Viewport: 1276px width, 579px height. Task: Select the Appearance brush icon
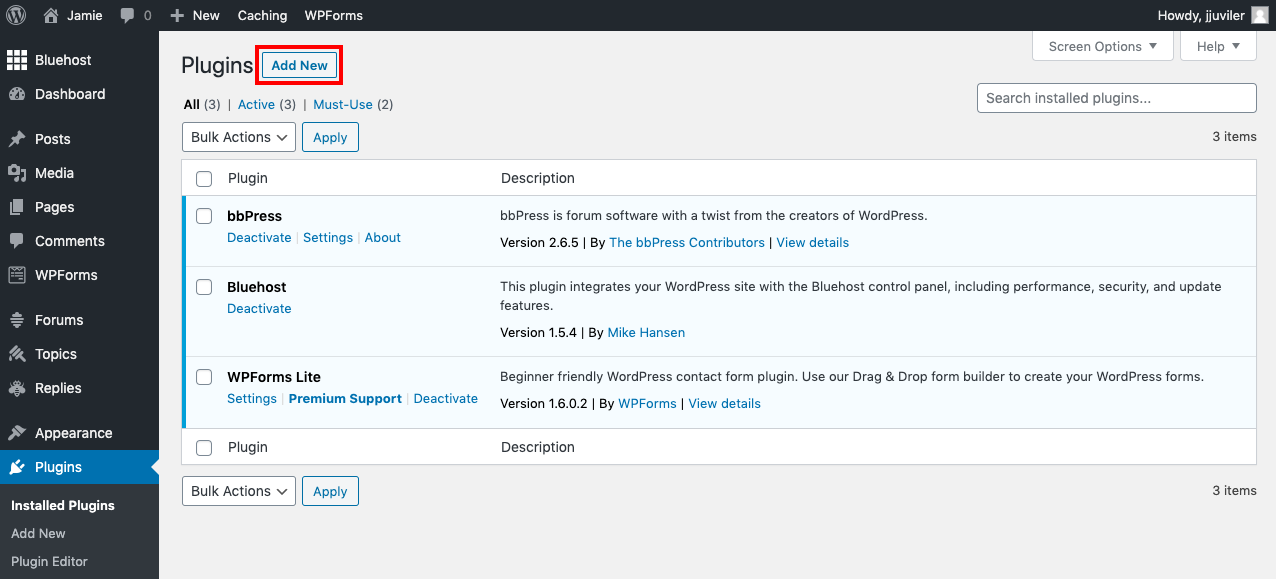(17, 432)
